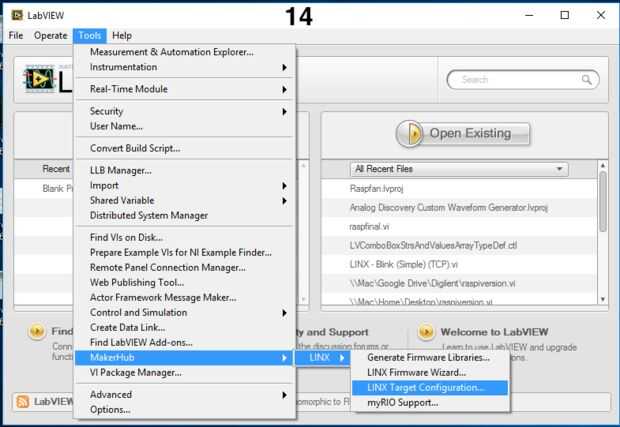Open recent file raspfinal.vi
This screenshot has width=620, height=427.
point(369,227)
